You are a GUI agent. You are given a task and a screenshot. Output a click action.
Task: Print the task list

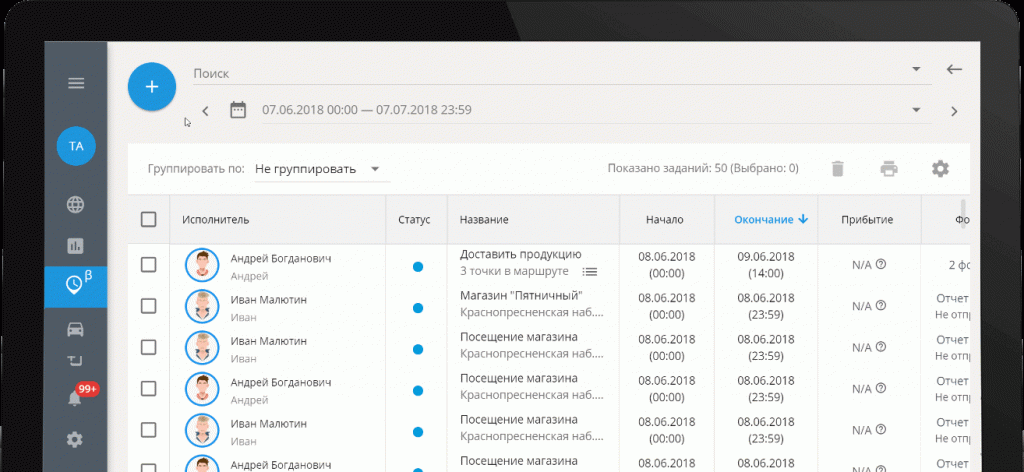click(x=889, y=169)
